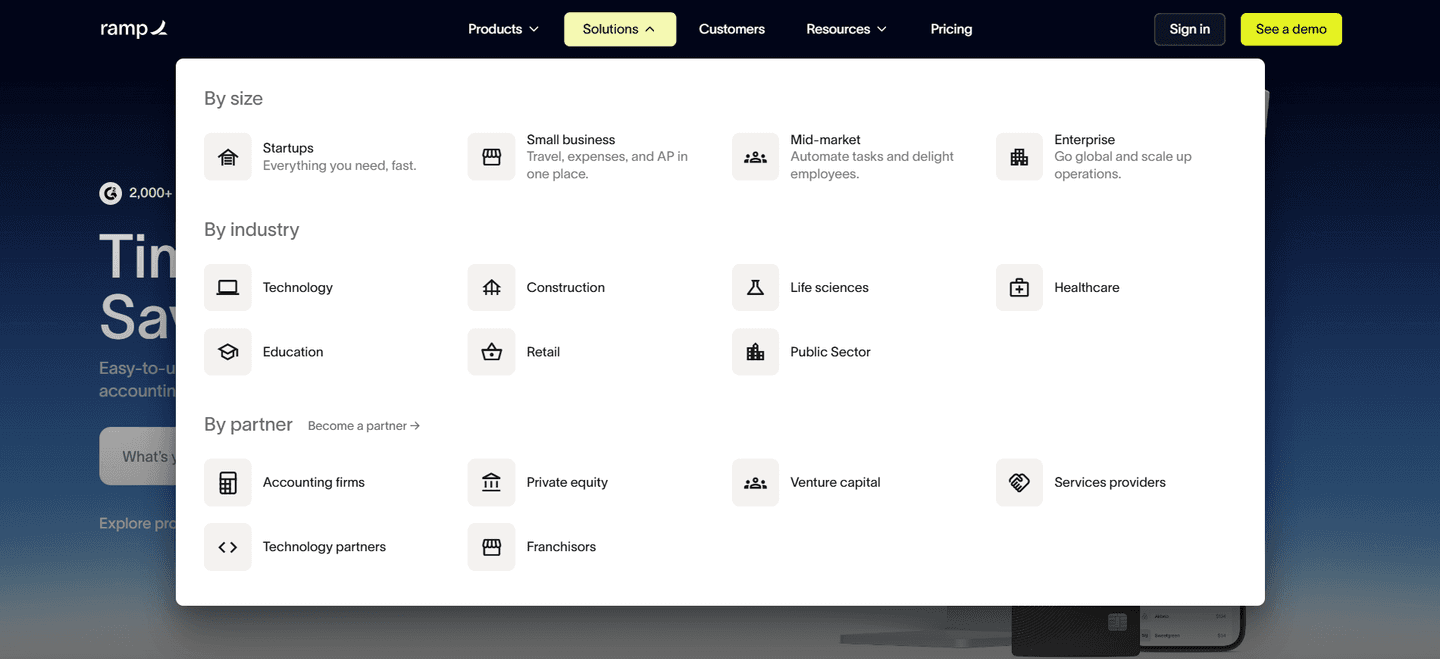Expand the Resources dropdown menu
Viewport: 1440px width, 659px height.
coord(846,29)
